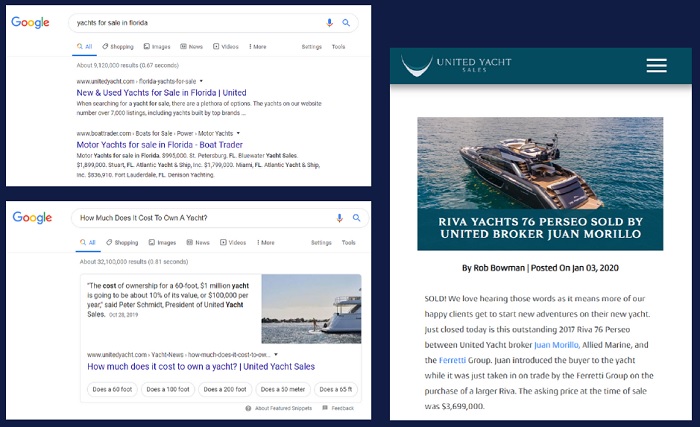Open 'New & Used Yachts for Sale in Florida' result
This screenshot has width=700, height=427.
(x=161, y=92)
